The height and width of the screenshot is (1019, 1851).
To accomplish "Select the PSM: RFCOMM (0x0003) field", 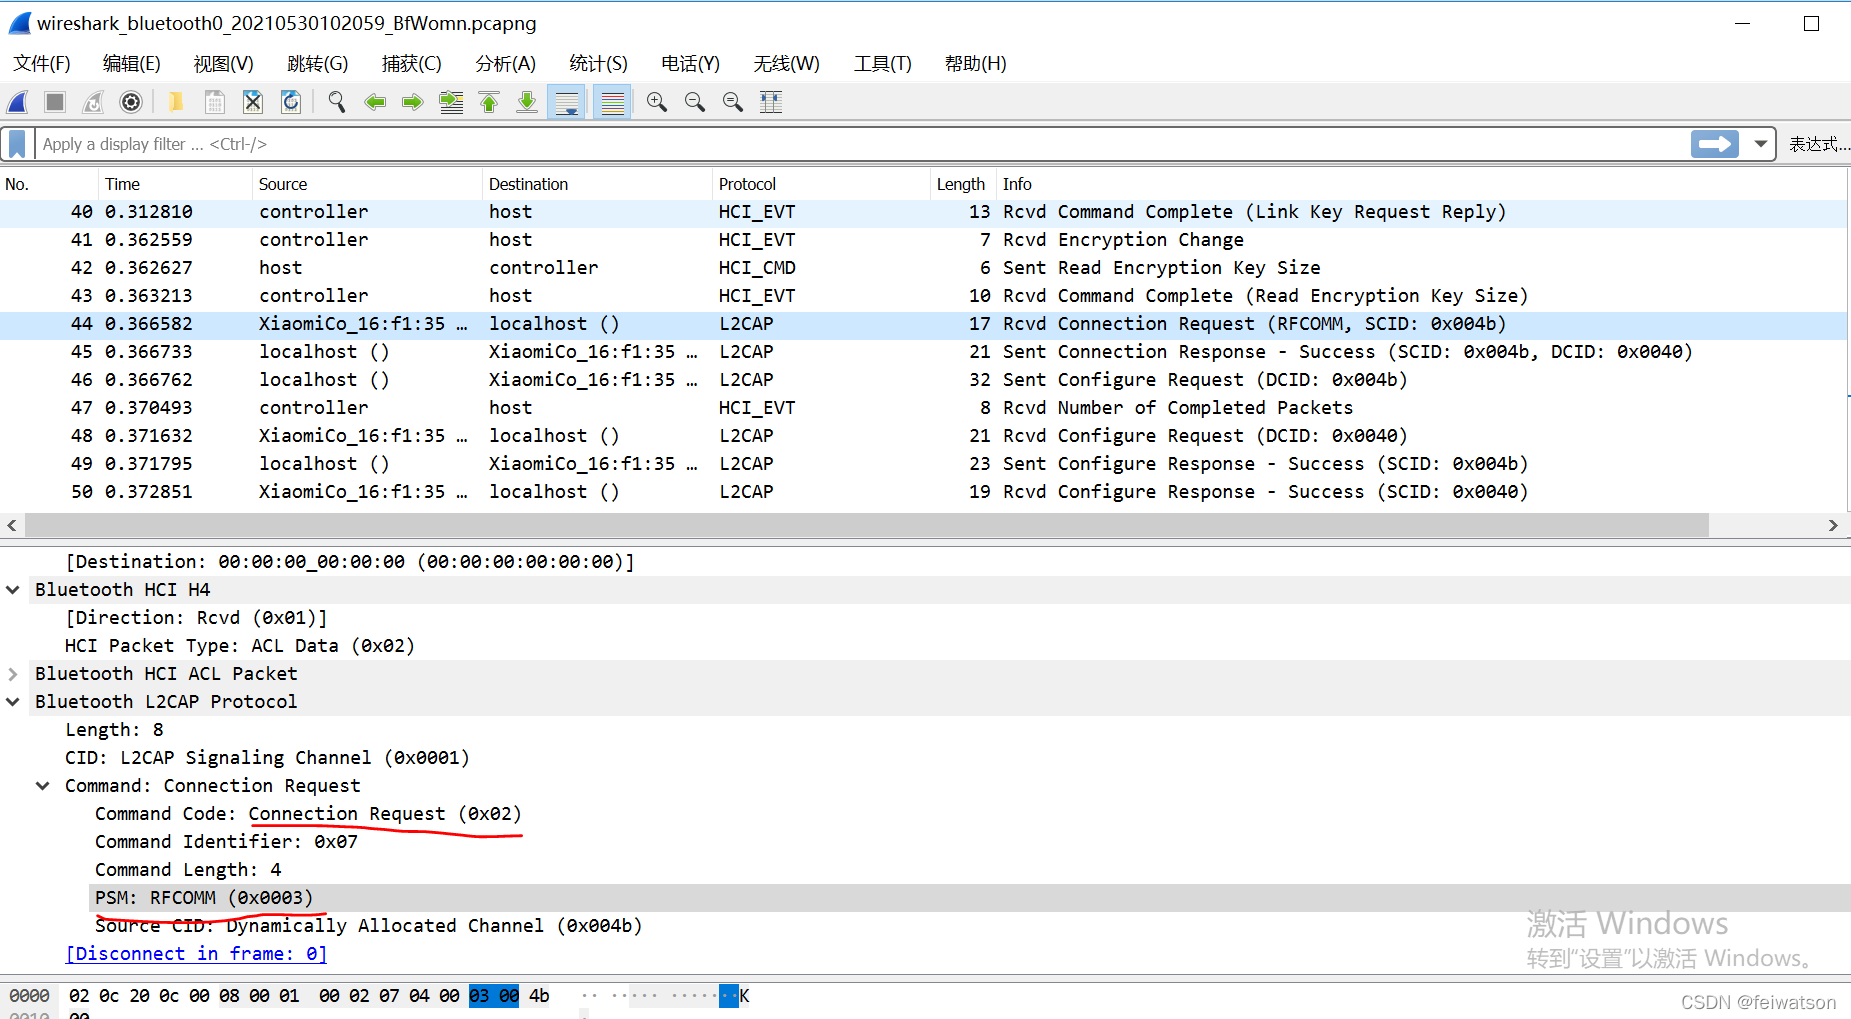I will pos(204,898).
